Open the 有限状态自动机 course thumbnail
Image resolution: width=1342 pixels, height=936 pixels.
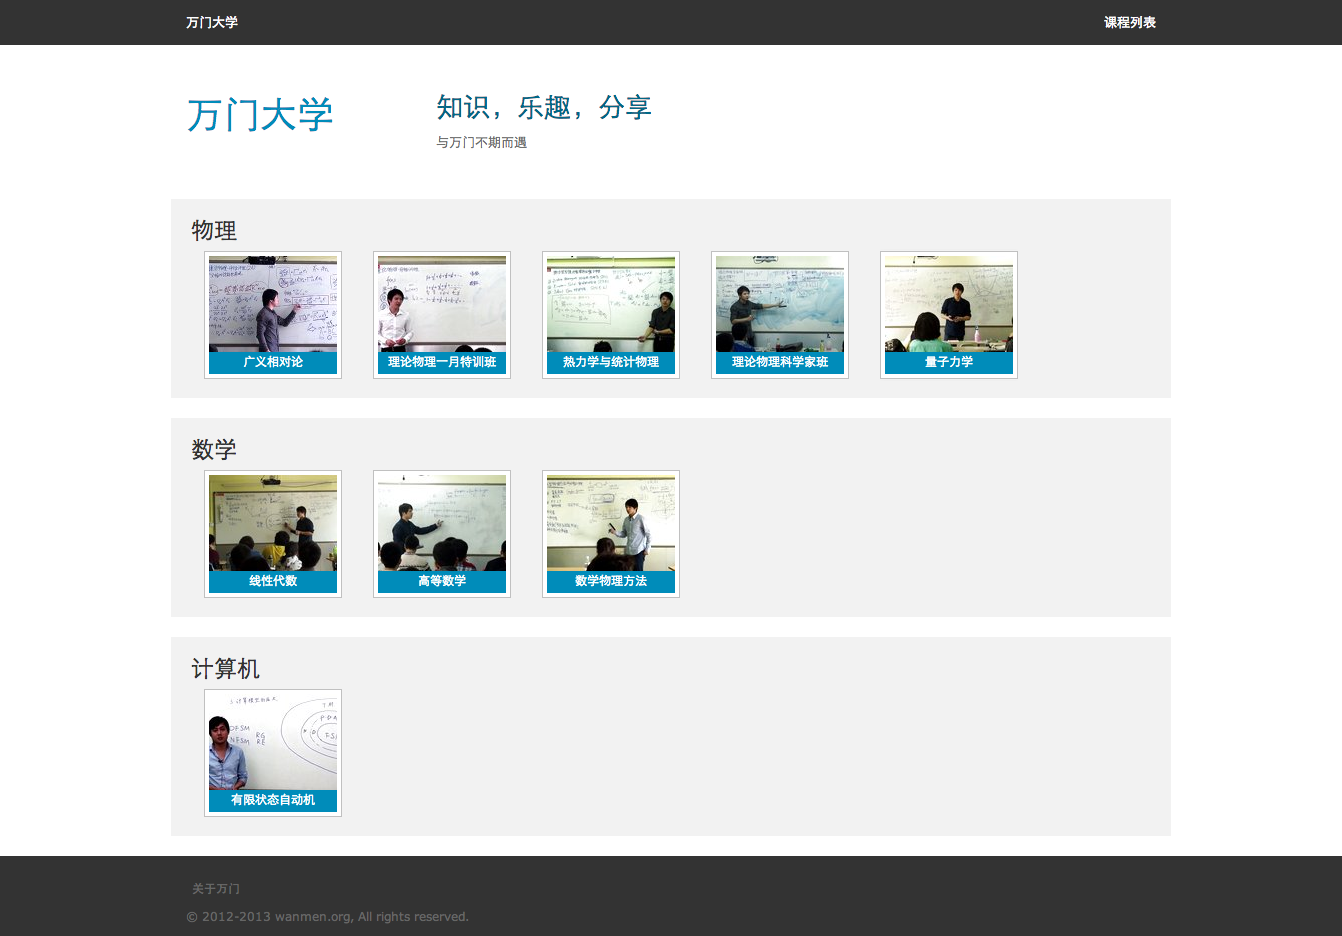click(x=273, y=741)
